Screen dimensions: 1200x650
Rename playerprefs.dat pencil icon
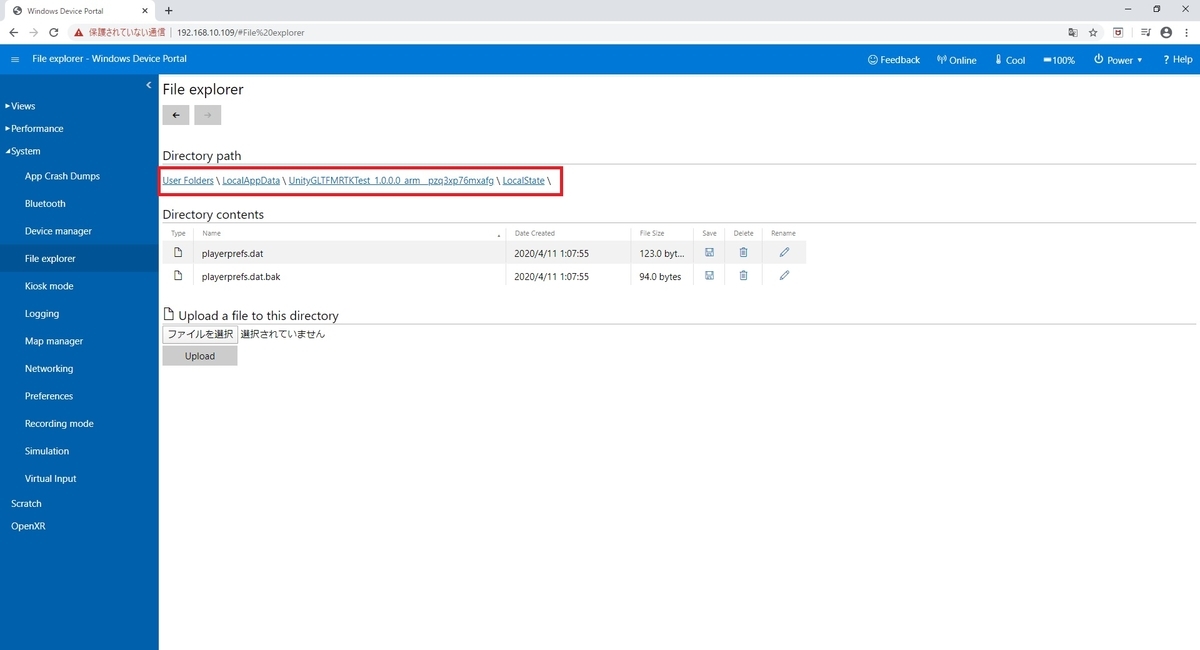(x=784, y=253)
